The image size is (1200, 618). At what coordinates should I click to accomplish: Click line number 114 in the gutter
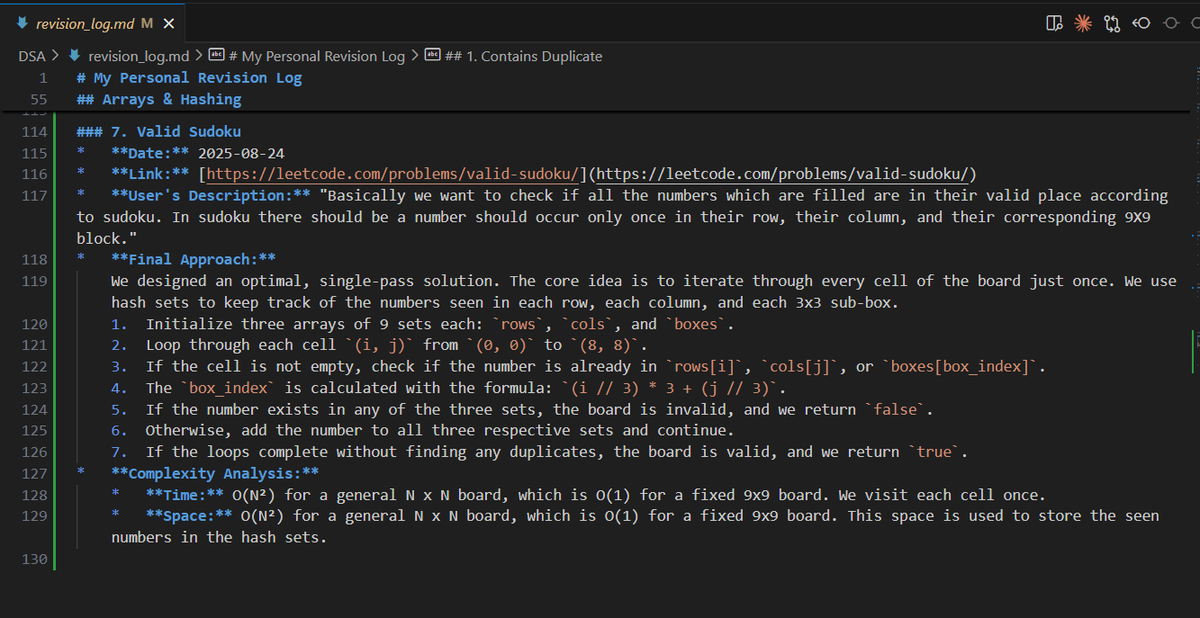[34, 132]
